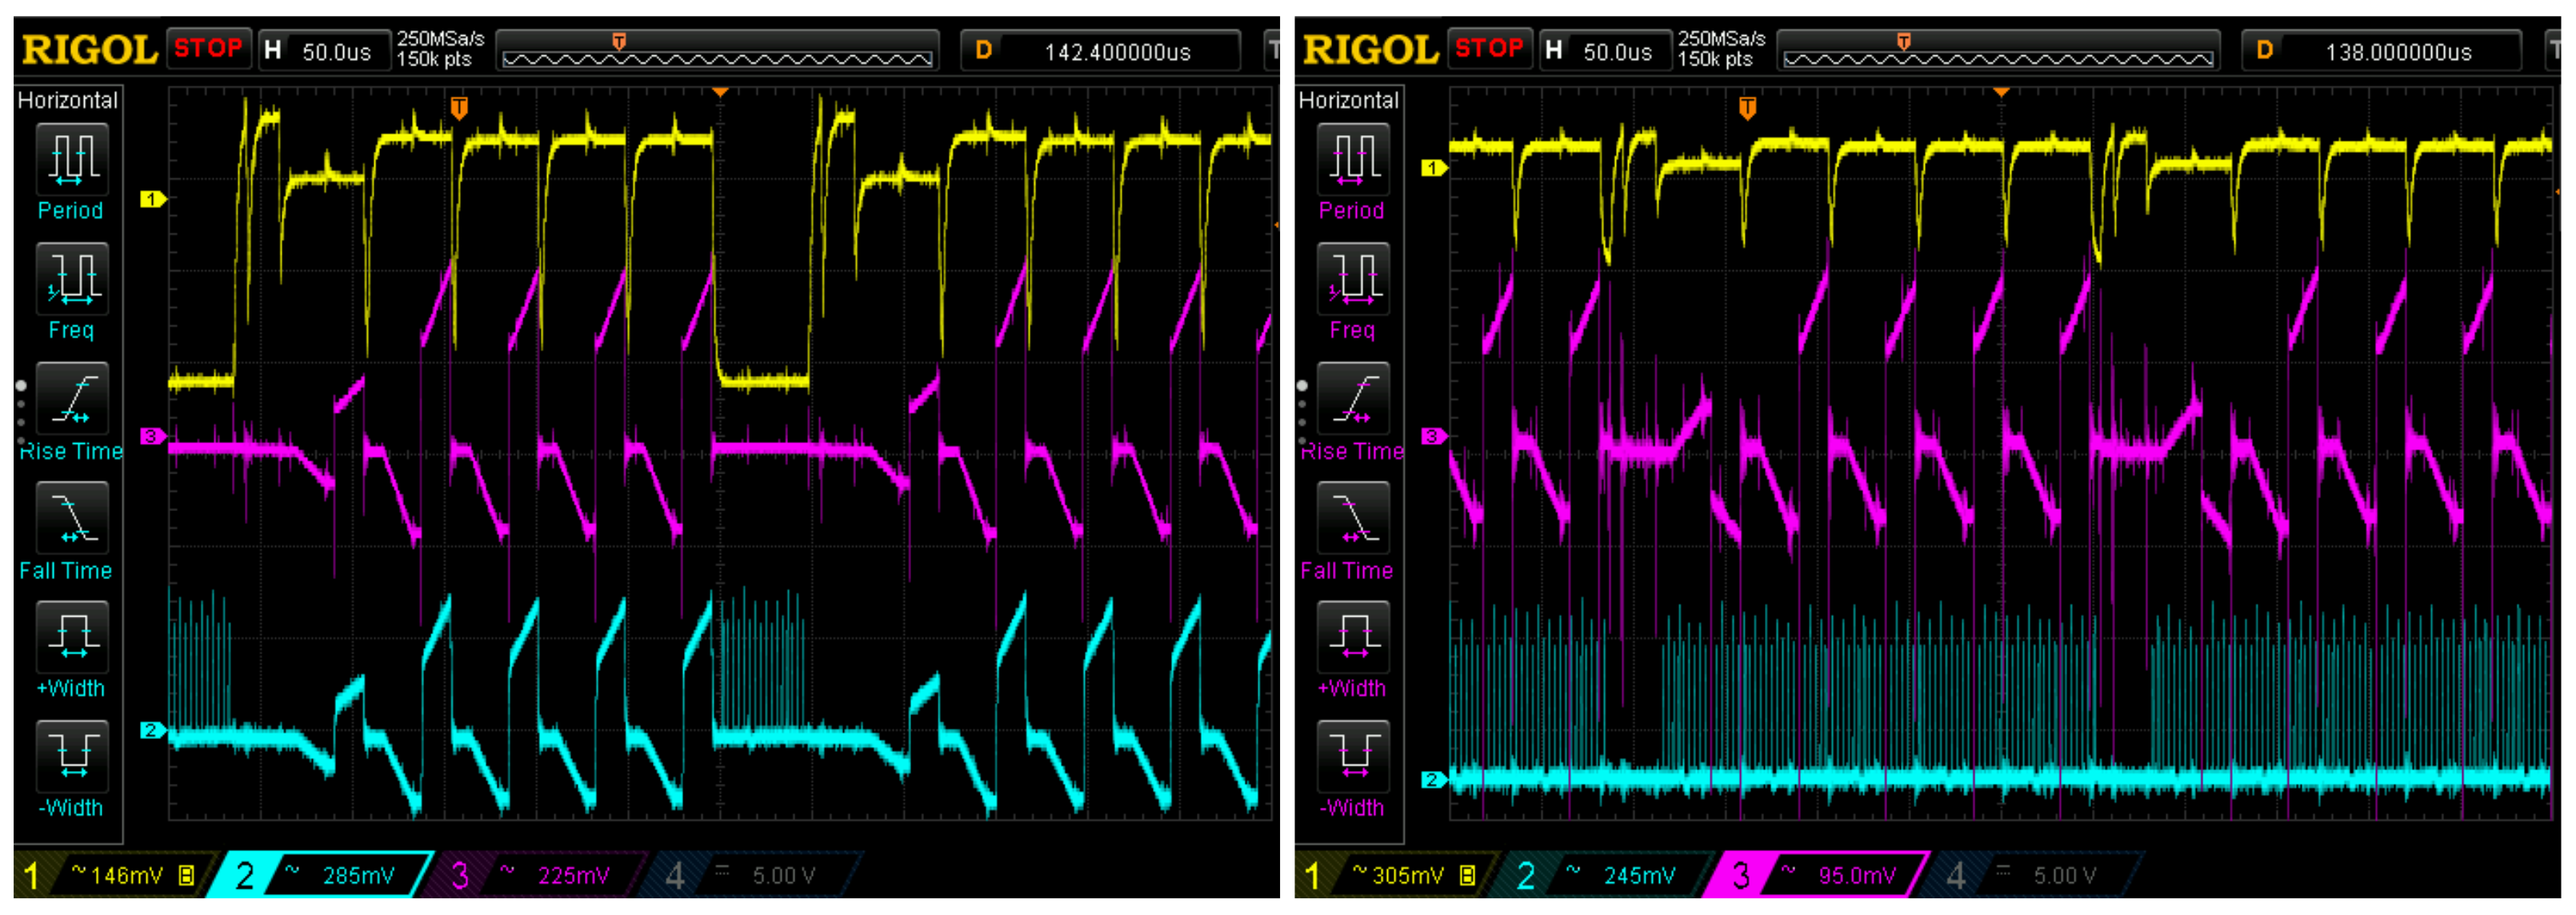The height and width of the screenshot is (915, 2576).
Task: Select Period icon in right scope panel
Action: pyautogui.click(x=1352, y=159)
